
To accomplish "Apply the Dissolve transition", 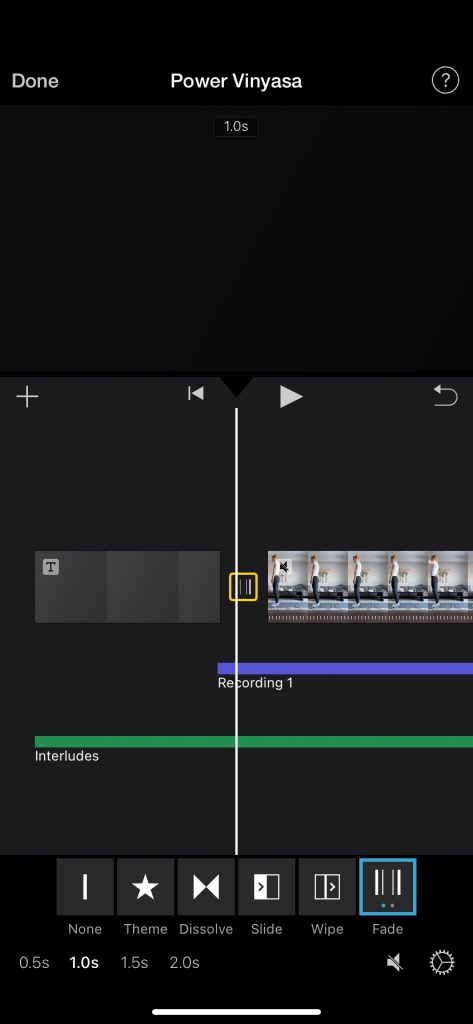I will (x=206, y=886).
